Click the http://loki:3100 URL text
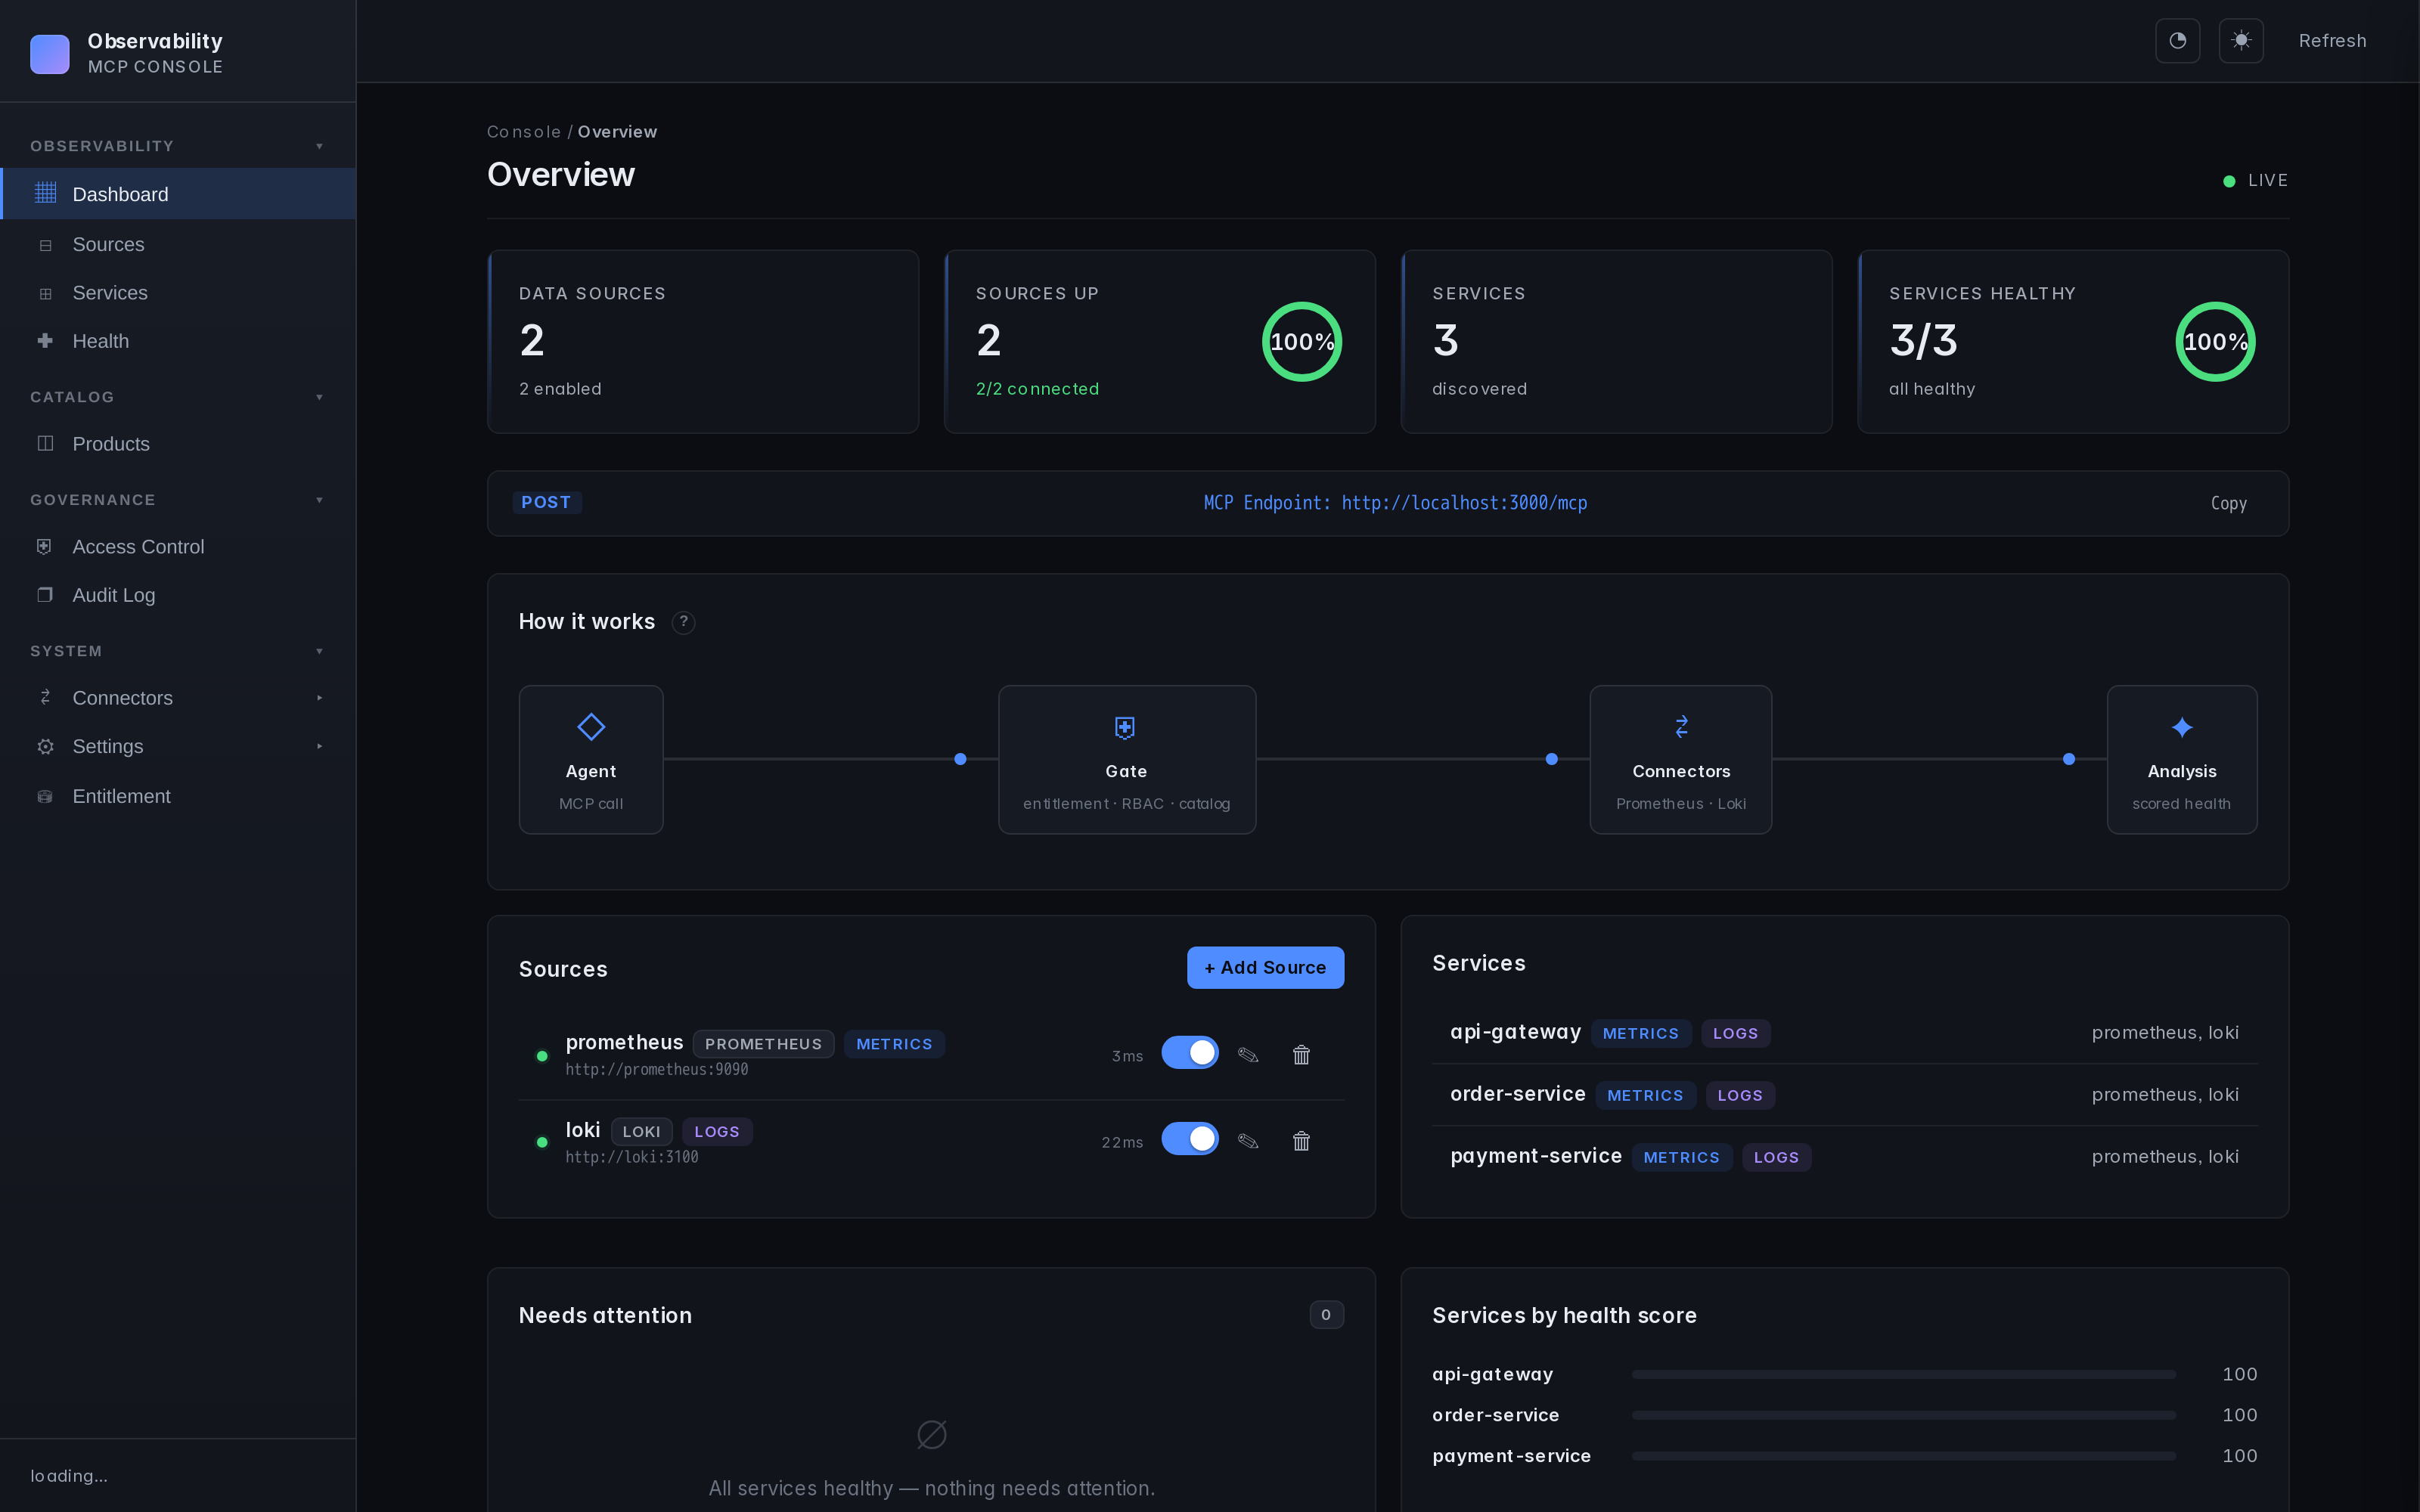This screenshot has width=2420, height=1512. click(x=632, y=1157)
